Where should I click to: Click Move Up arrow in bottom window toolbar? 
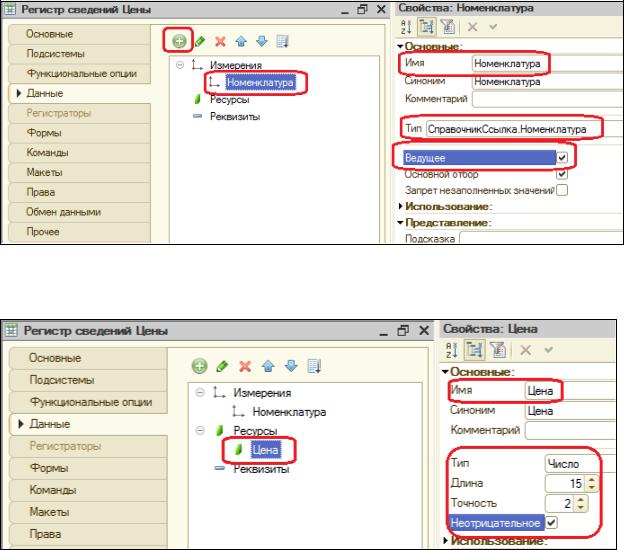(268, 366)
